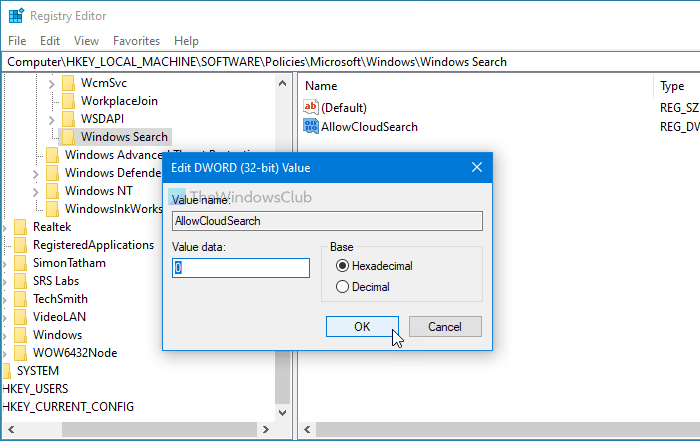700x441 pixels.
Task: Click the WorkplaceJoin folder icon
Action: 68,101
